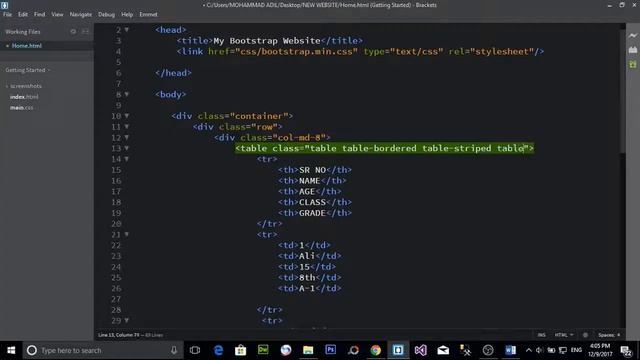
Task: Open the Navigate menu
Action: click(x=81, y=14)
